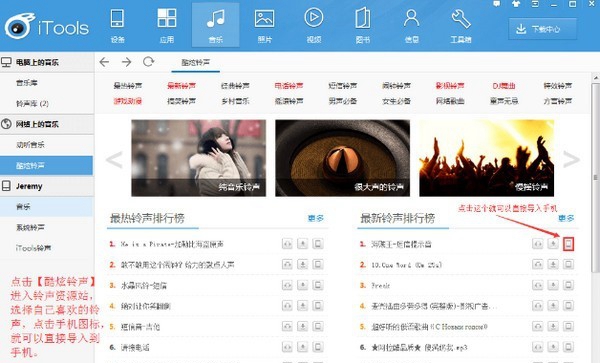Show next banner with right chevron

point(571,159)
